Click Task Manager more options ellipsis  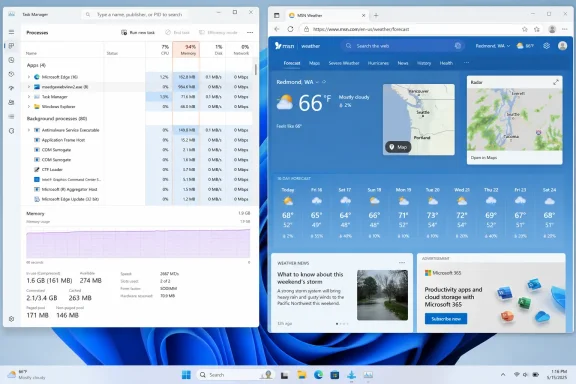point(250,33)
